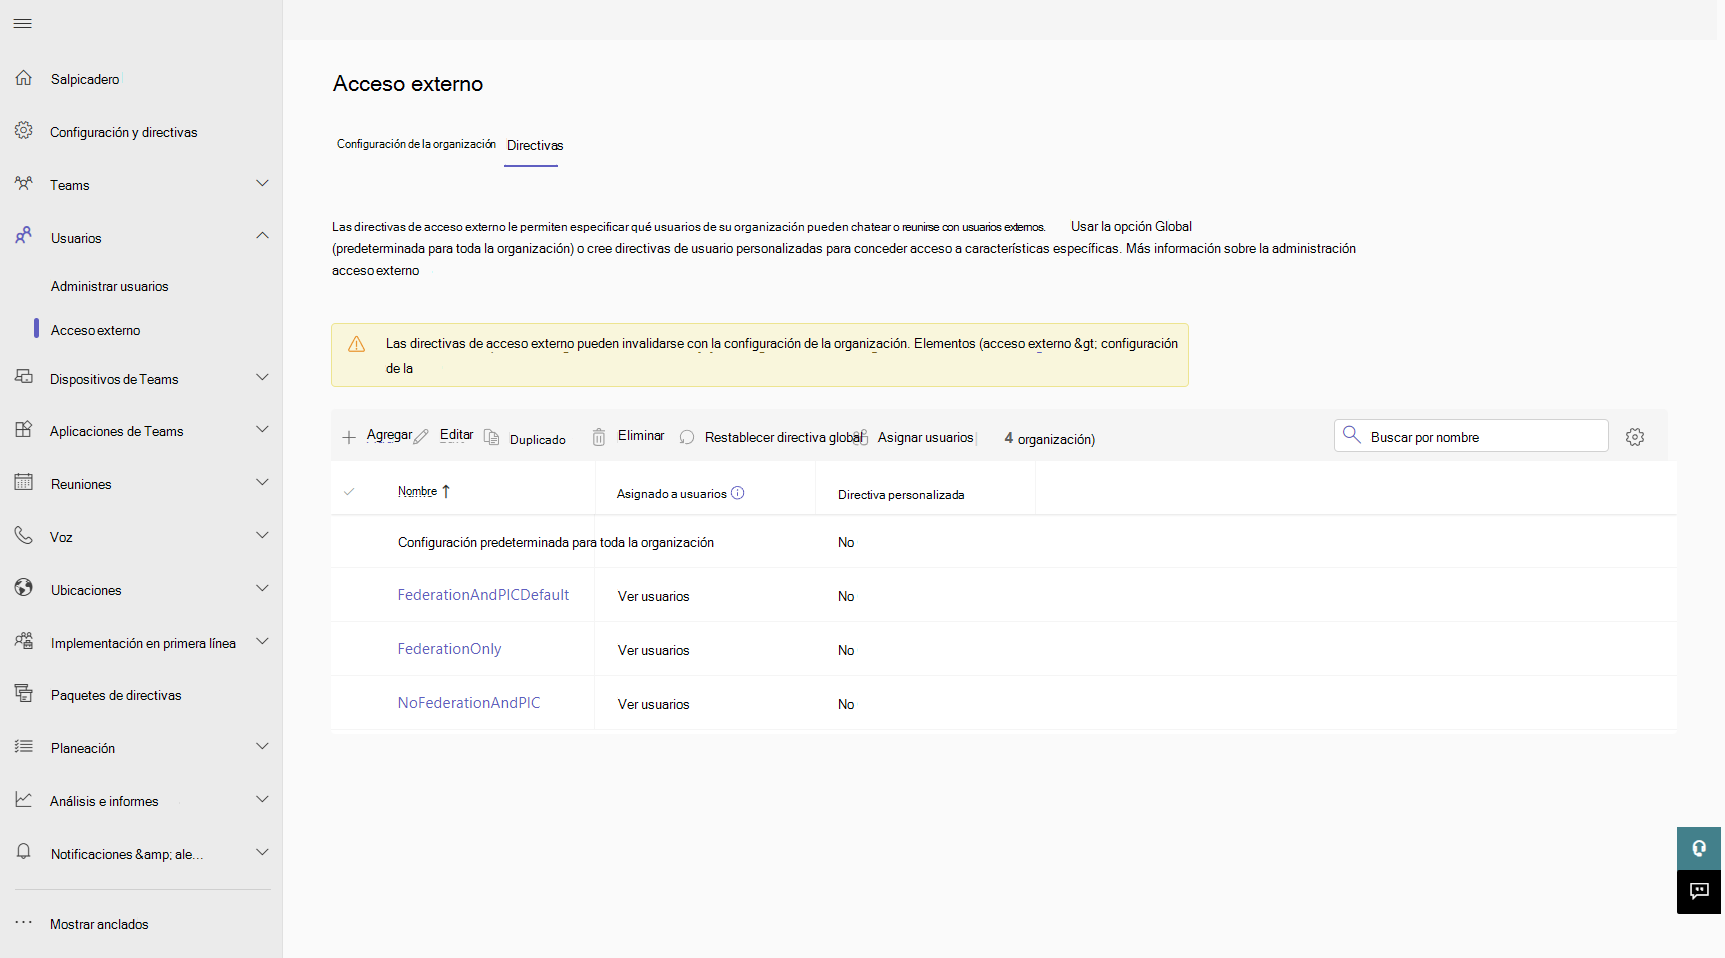Expand the Teams section chevron
This screenshot has width=1725, height=958.
262,184
